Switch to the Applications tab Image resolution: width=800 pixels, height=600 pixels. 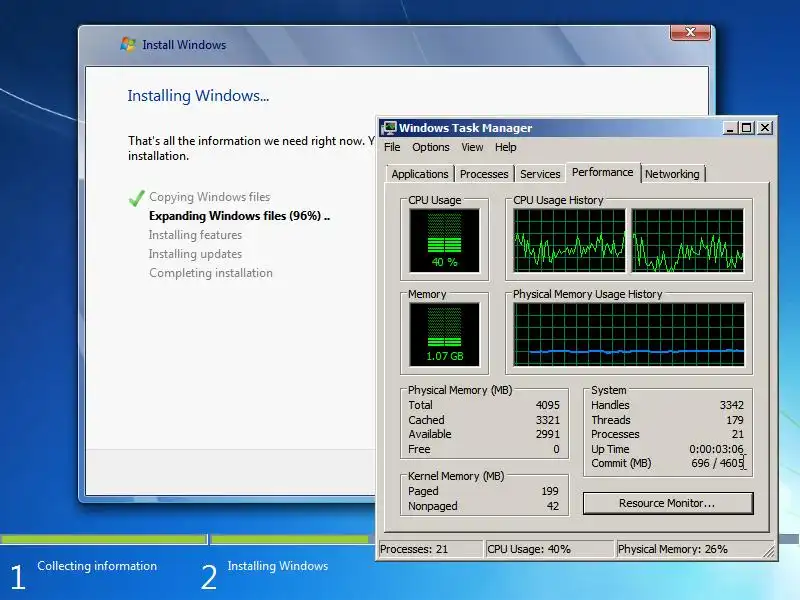pyautogui.click(x=419, y=174)
